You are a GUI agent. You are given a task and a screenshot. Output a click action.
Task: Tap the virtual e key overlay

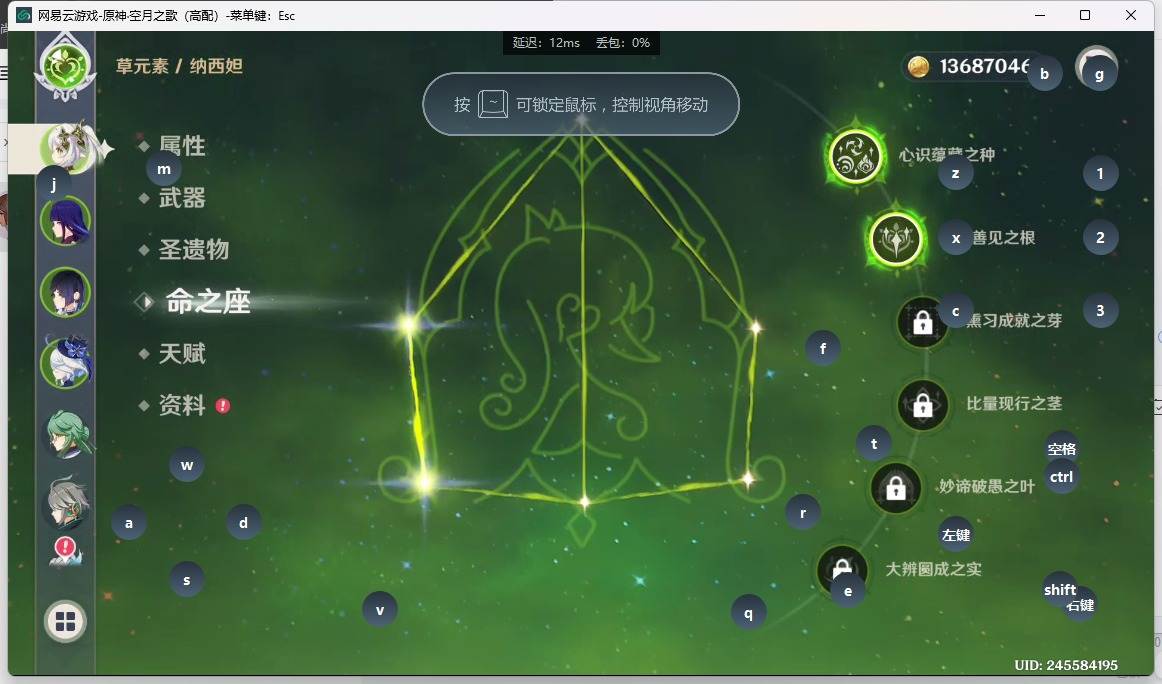coord(848,591)
